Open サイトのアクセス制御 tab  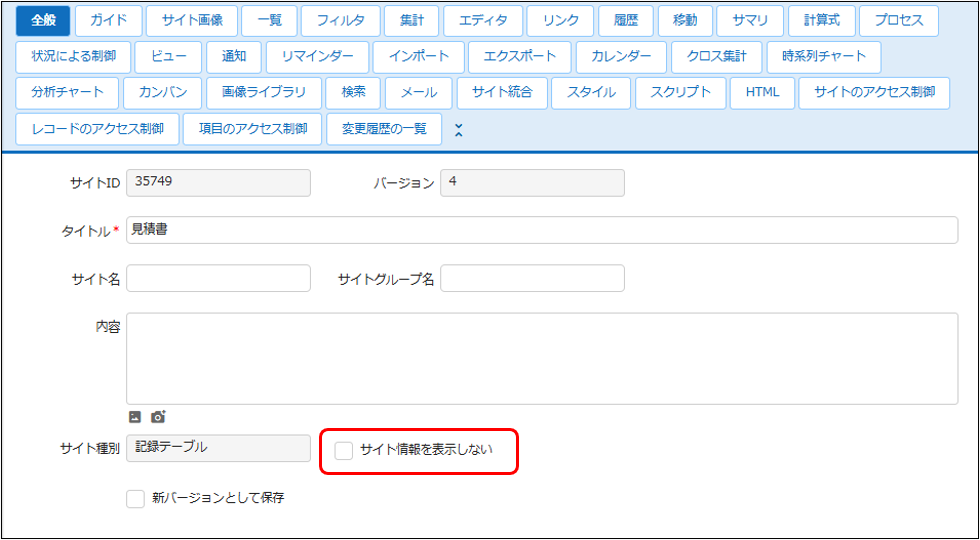coord(874,92)
